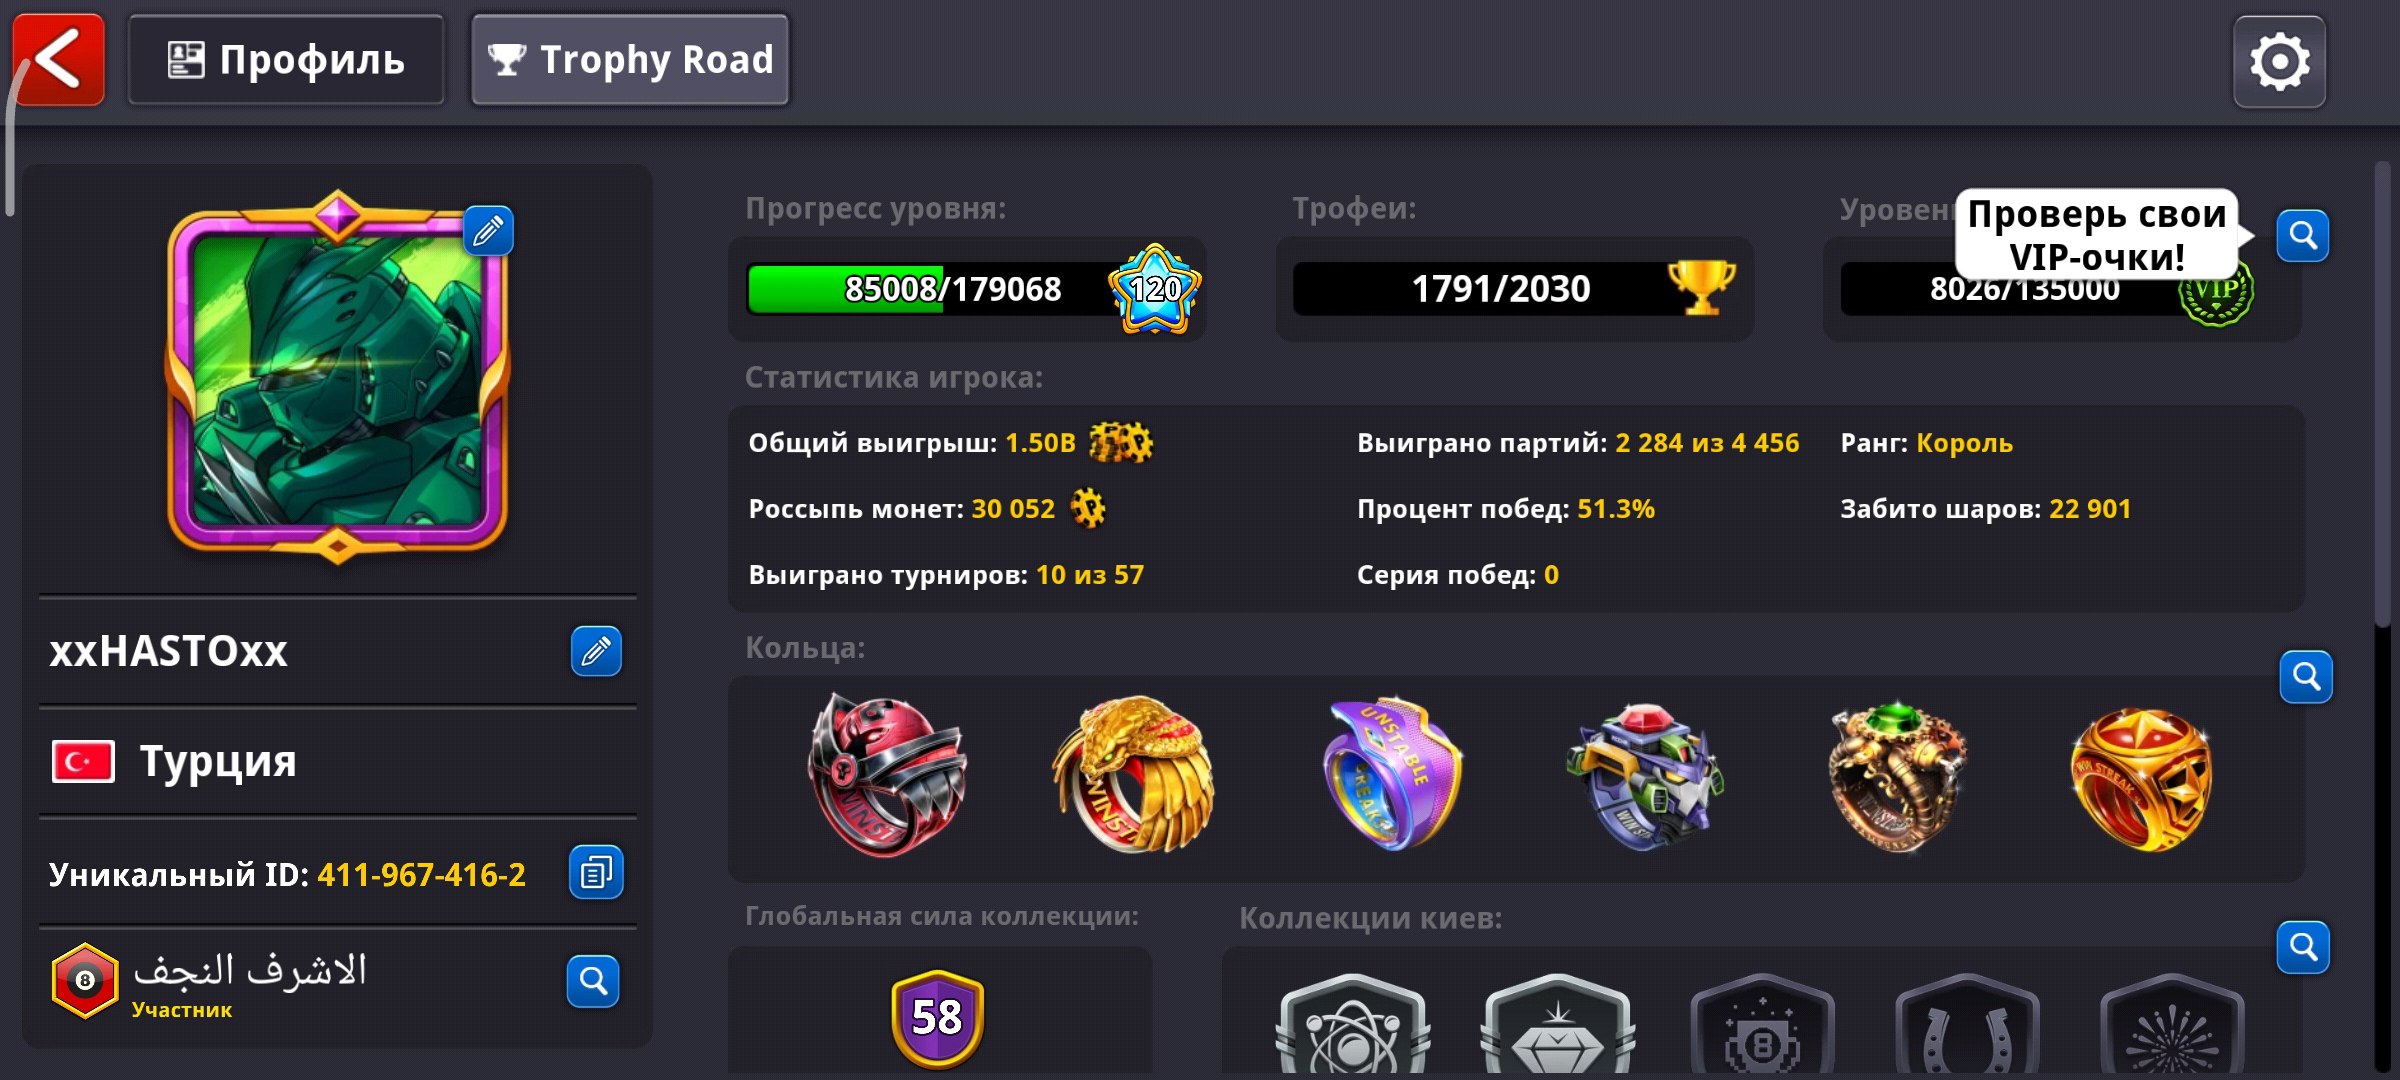Edit avatar with the pencil icon
2400x1080 pixels.
pyautogui.click(x=488, y=231)
